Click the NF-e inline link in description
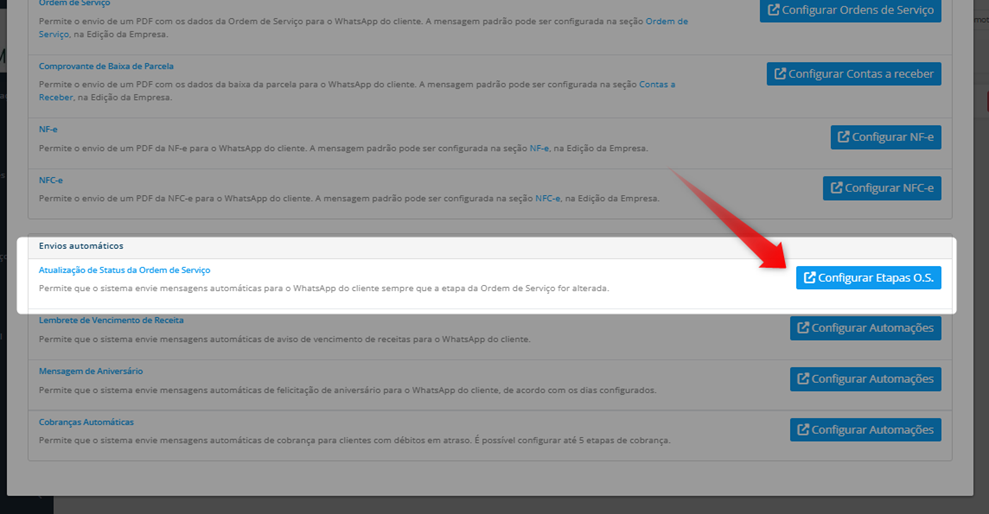Viewport: 989px width, 514px height. coord(539,148)
